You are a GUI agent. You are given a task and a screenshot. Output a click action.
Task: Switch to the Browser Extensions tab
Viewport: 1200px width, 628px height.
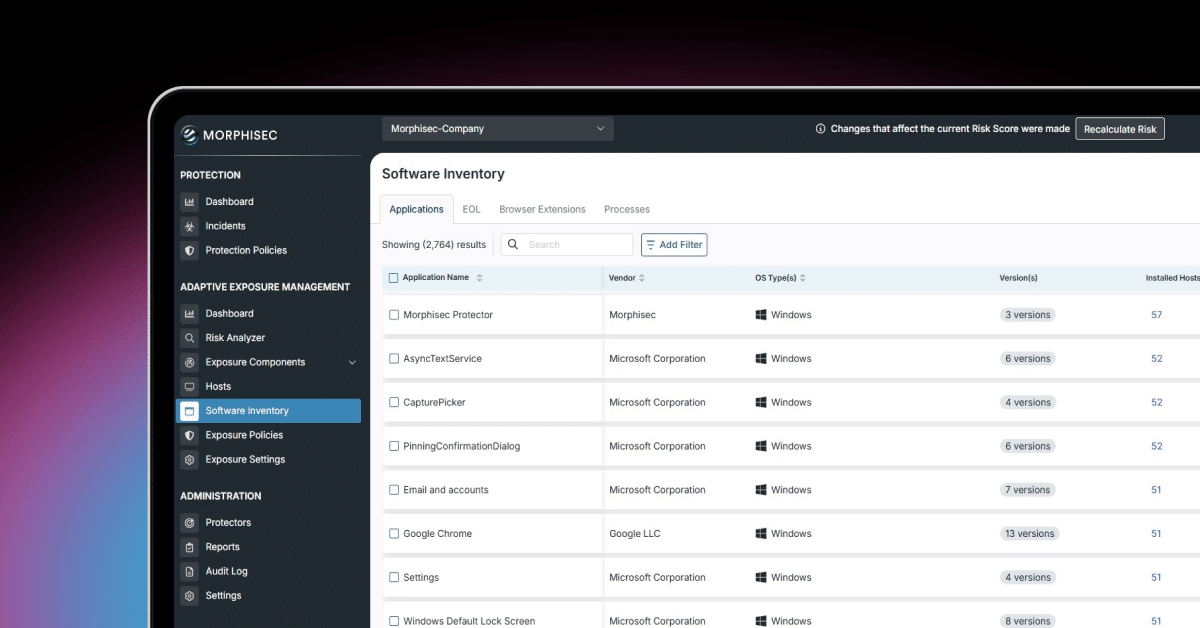tap(542, 209)
